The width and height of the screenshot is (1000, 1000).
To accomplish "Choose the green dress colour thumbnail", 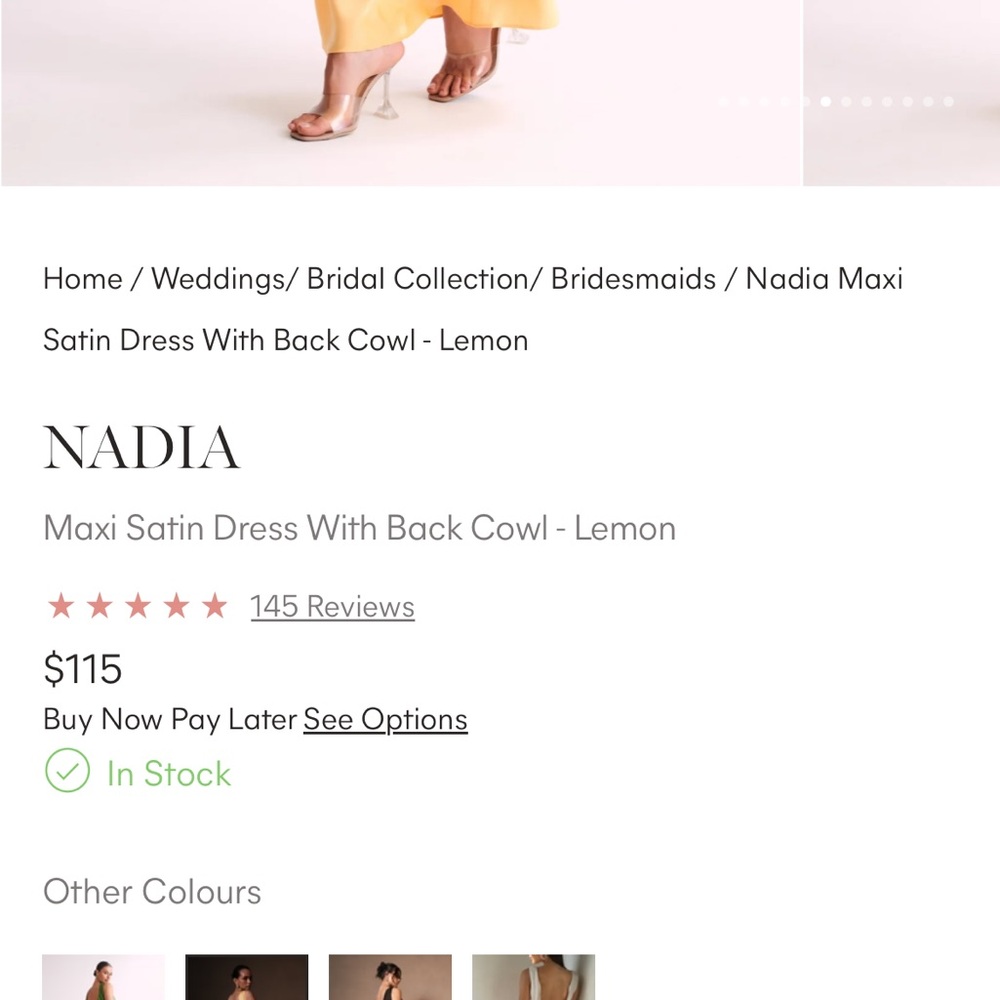I will (103, 977).
